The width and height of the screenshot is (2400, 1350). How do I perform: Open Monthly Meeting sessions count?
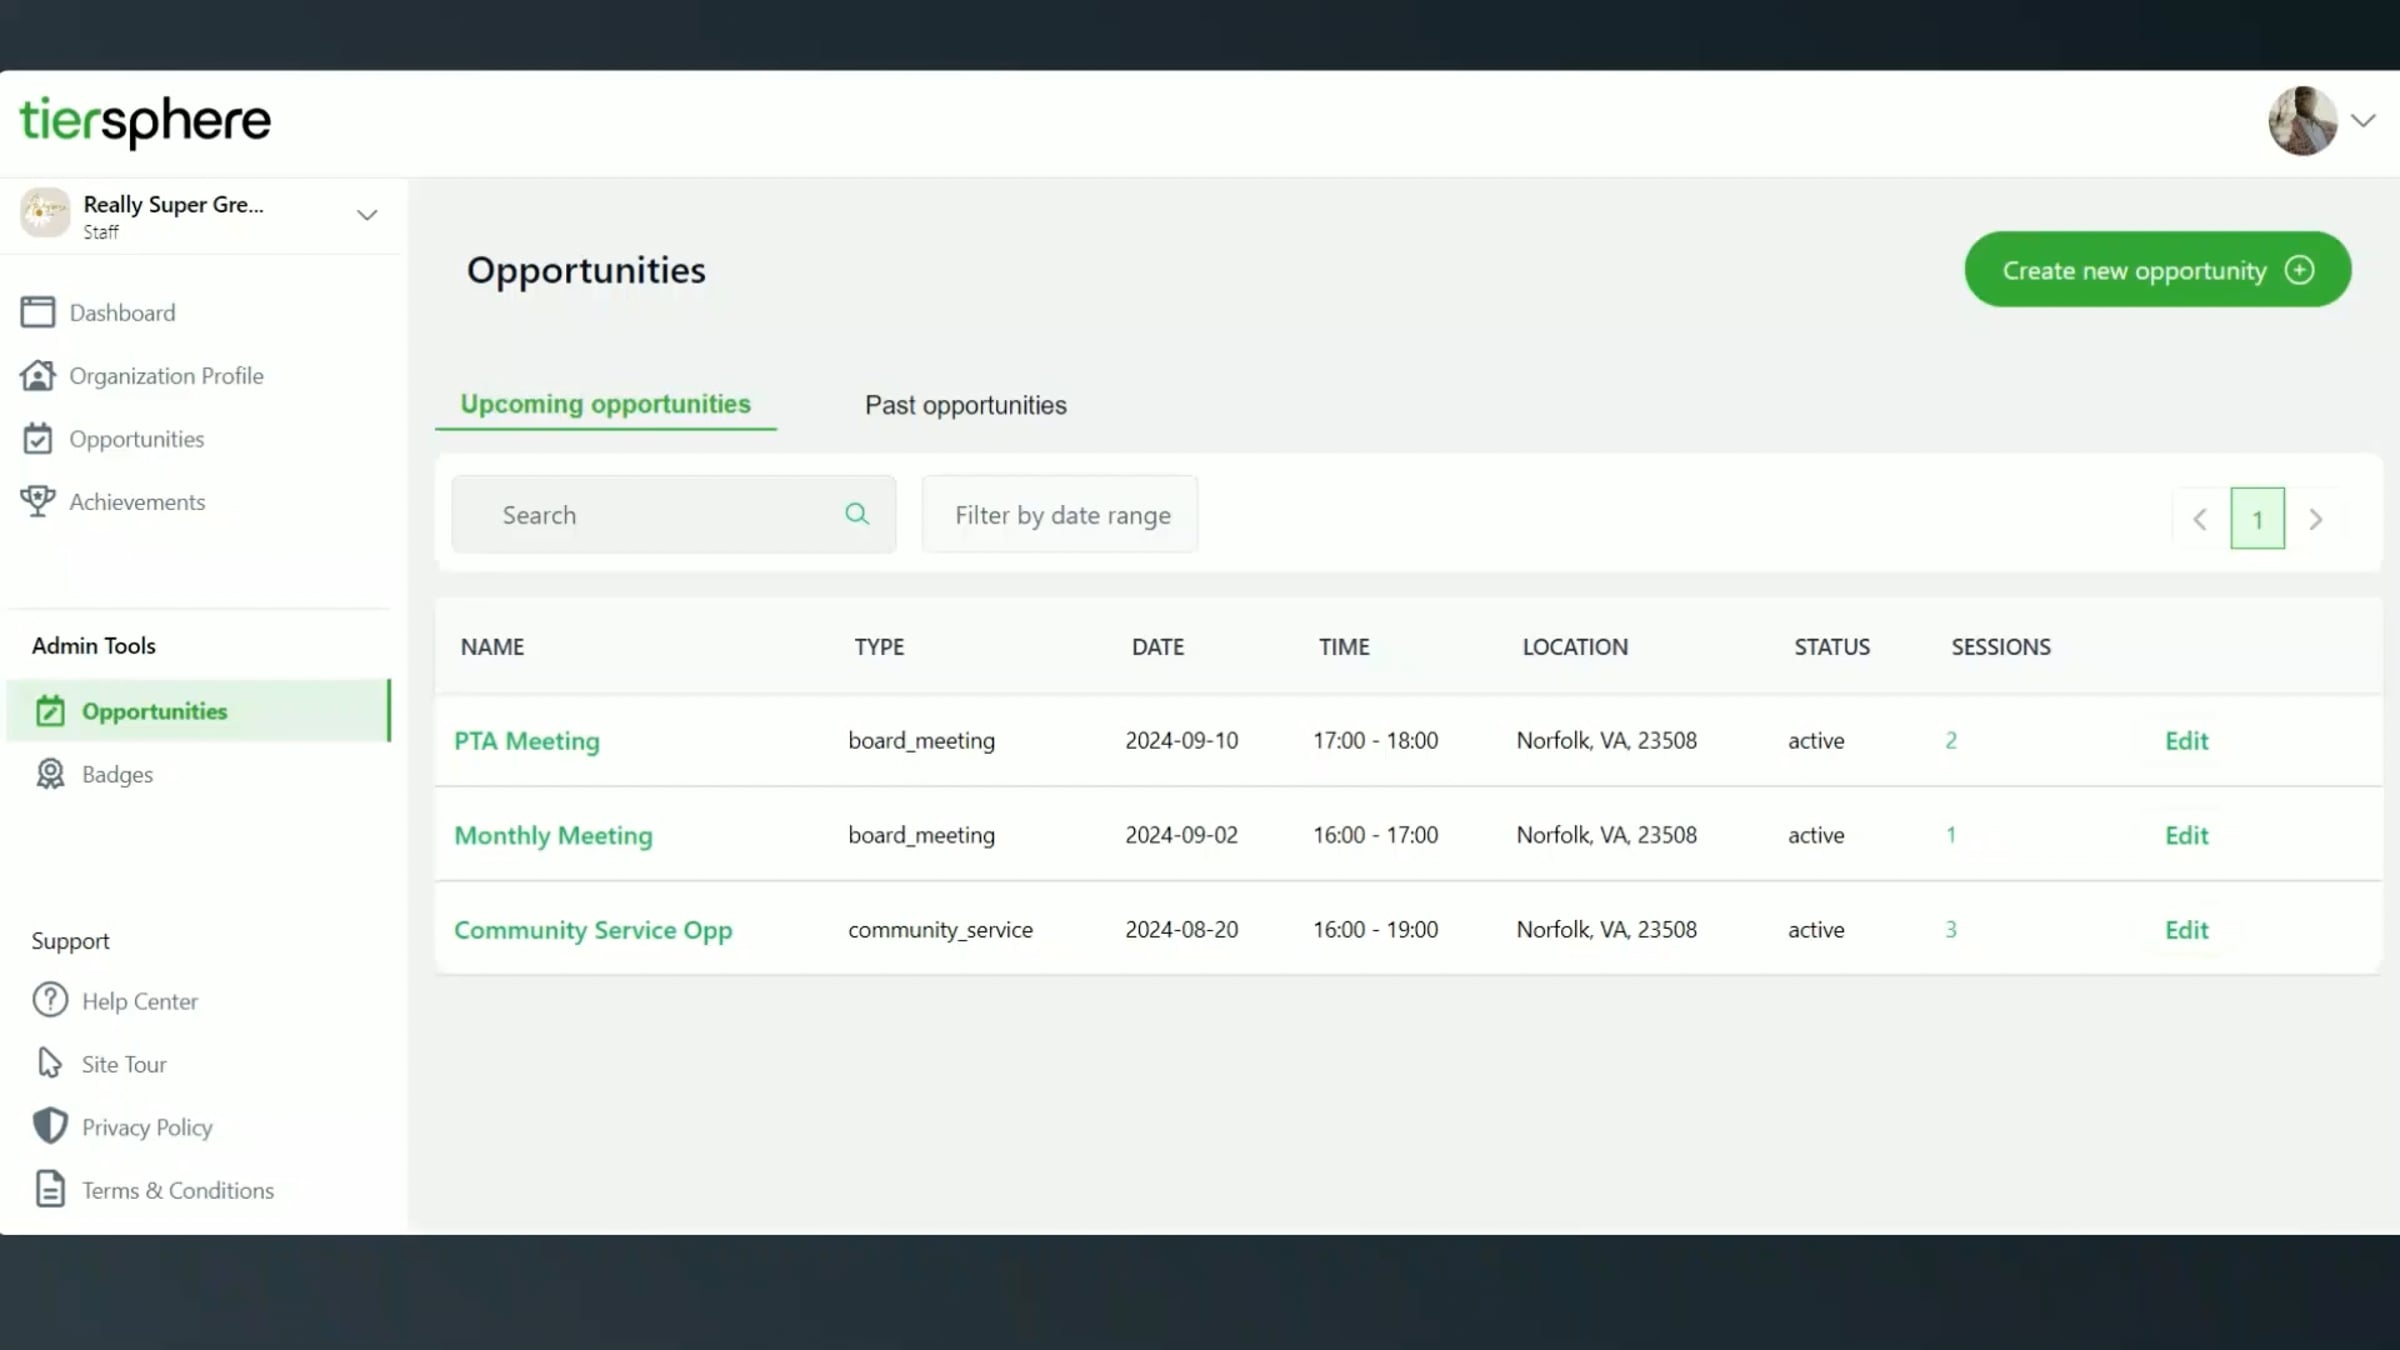pos(1950,835)
